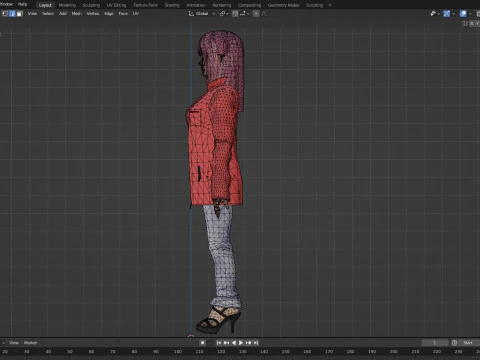Screen dimensions: 480x360
Task: Click the character's black high-heel shoe
Action: click(x=218, y=321)
